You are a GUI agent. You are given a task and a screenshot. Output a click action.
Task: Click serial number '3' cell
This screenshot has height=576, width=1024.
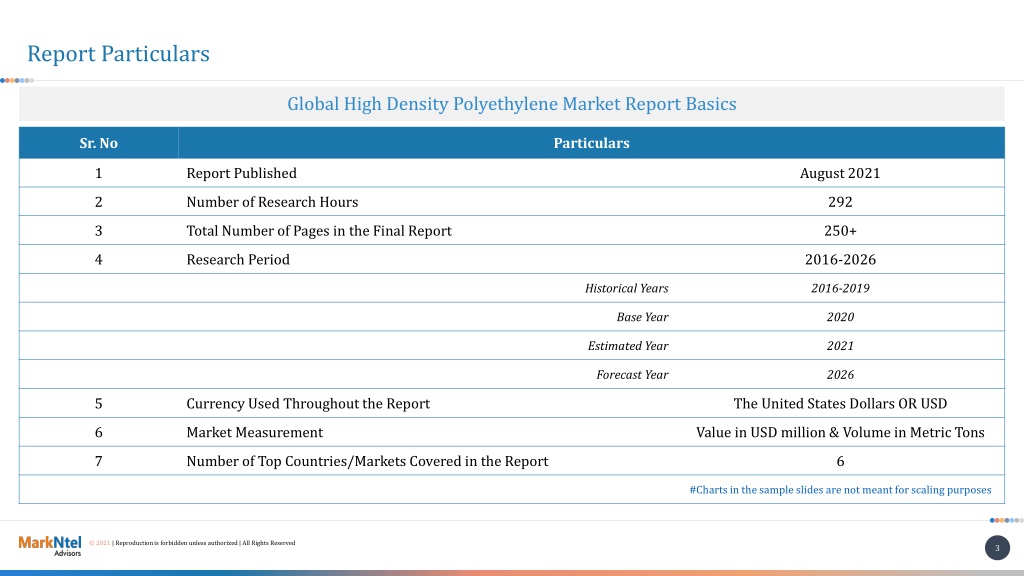(x=99, y=231)
